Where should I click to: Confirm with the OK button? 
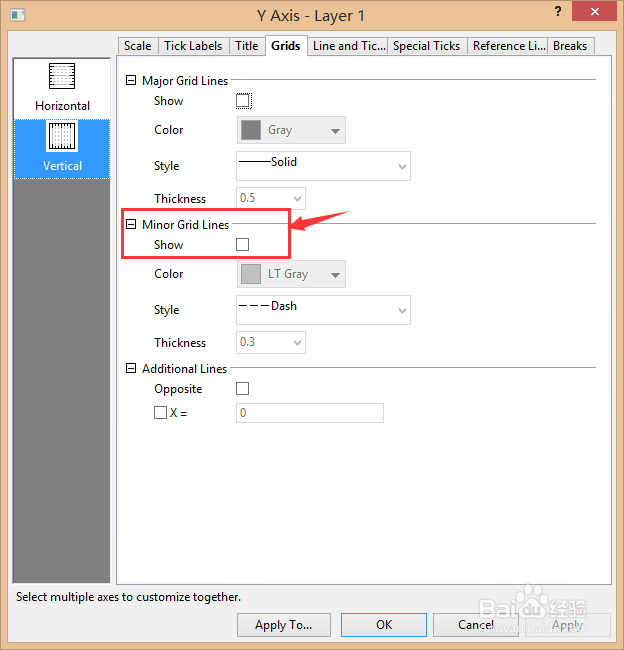click(384, 625)
